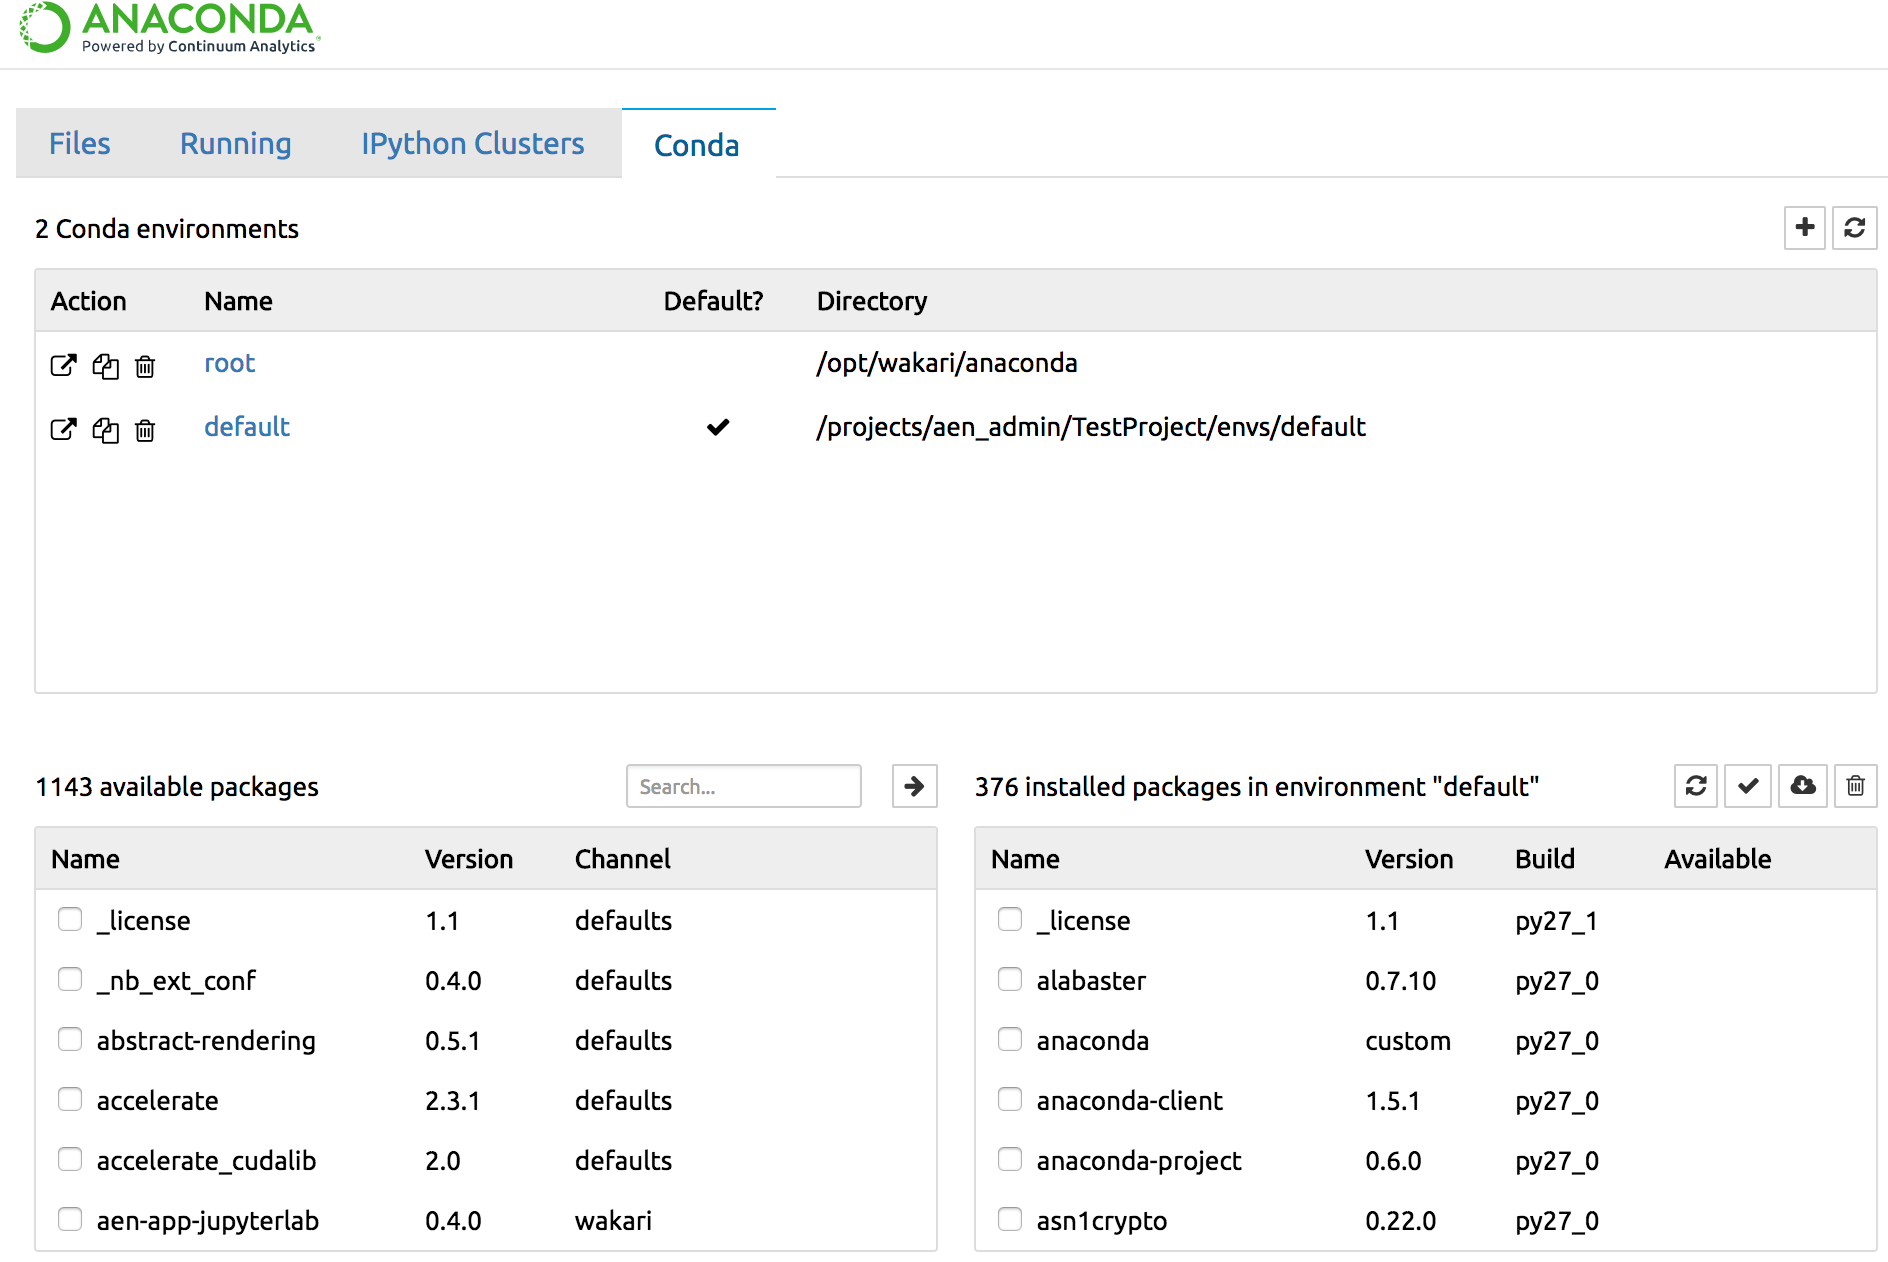Image resolution: width=1888 pixels, height=1262 pixels.
Task: Update selected packages with cloud download icon
Action: [1803, 786]
